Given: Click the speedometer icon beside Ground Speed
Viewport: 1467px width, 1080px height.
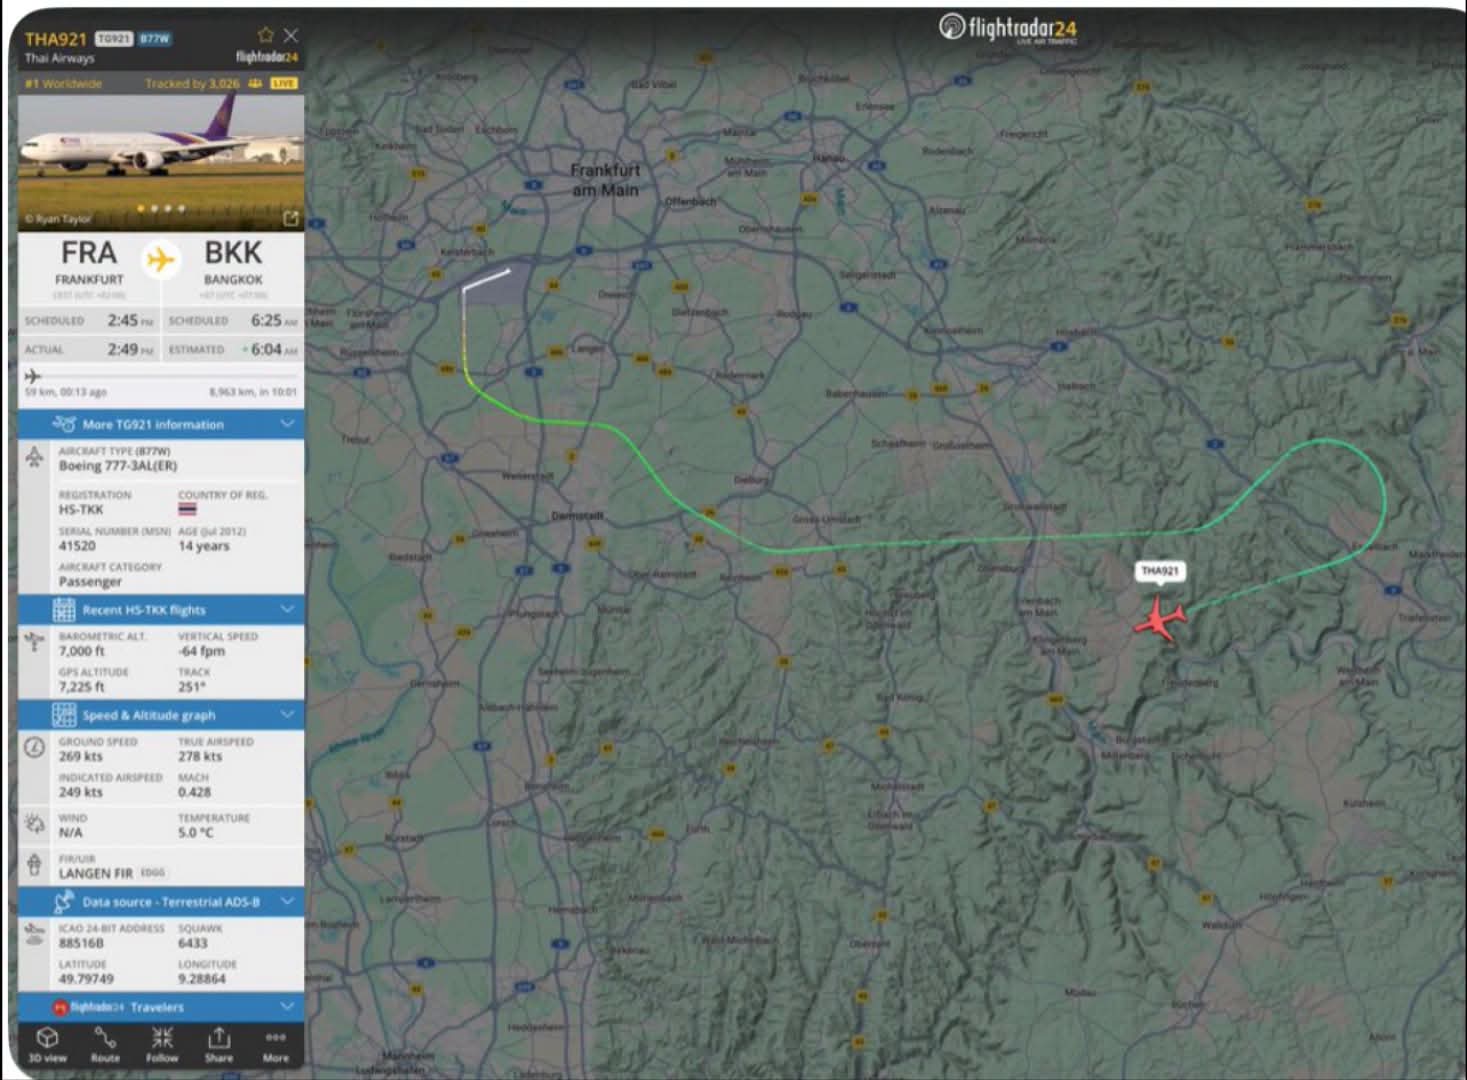Looking at the screenshot, I should (34, 748).
